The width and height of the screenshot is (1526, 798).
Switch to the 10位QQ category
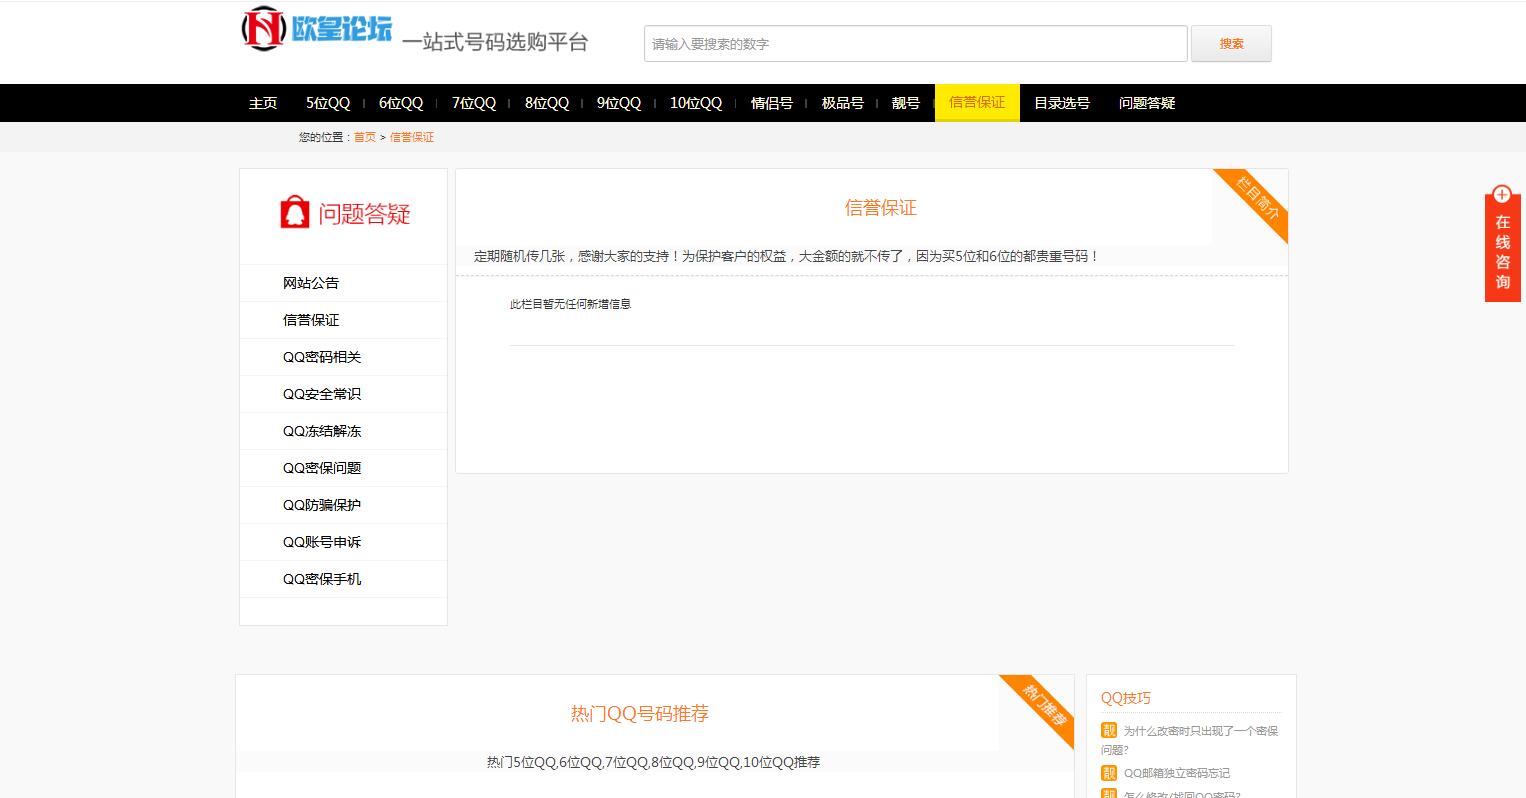tap(695, 102)
